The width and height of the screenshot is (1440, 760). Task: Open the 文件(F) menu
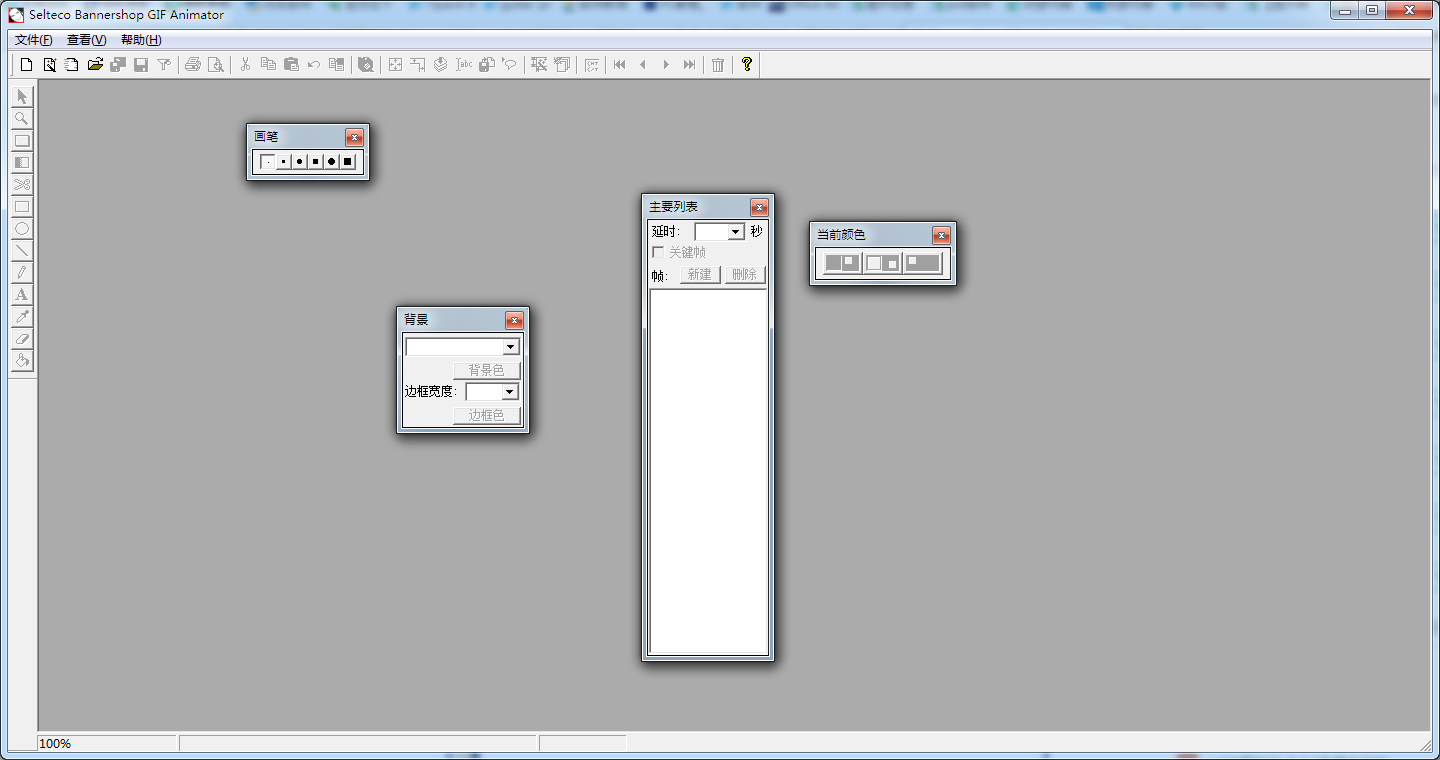point(34,40)
